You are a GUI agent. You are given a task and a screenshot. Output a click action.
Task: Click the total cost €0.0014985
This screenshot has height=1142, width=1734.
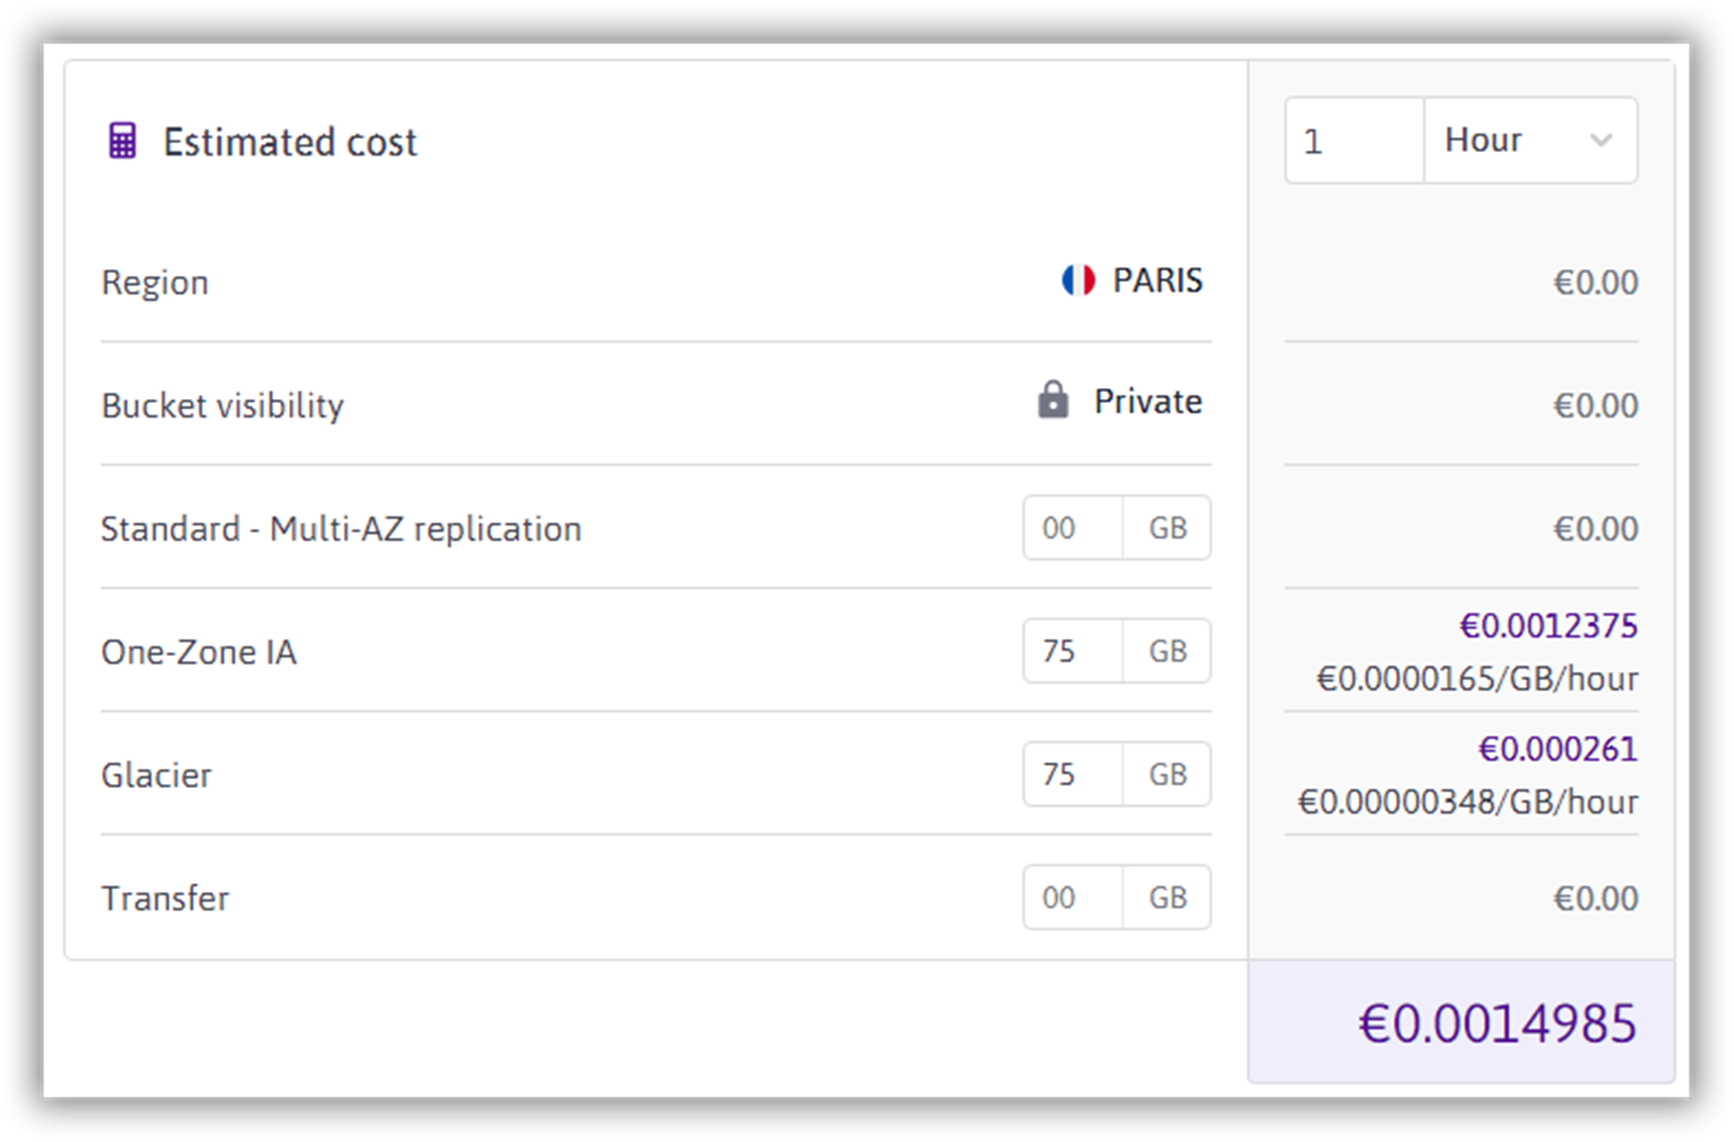1497,1022
